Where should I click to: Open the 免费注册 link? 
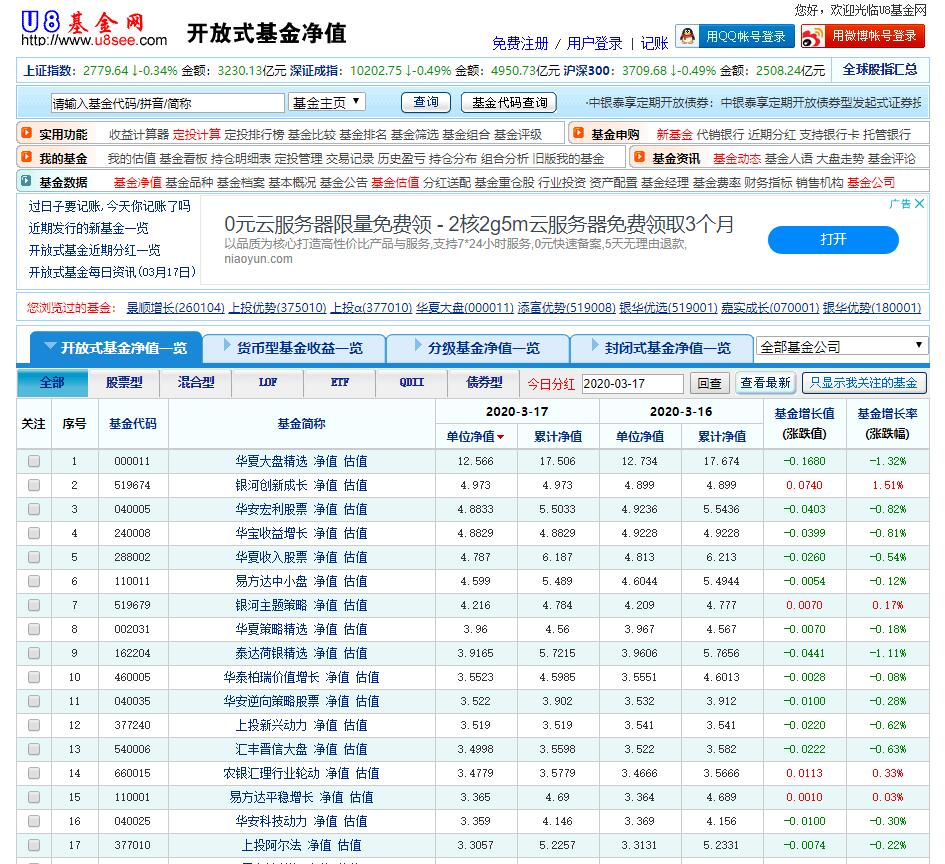coord(520,43)
